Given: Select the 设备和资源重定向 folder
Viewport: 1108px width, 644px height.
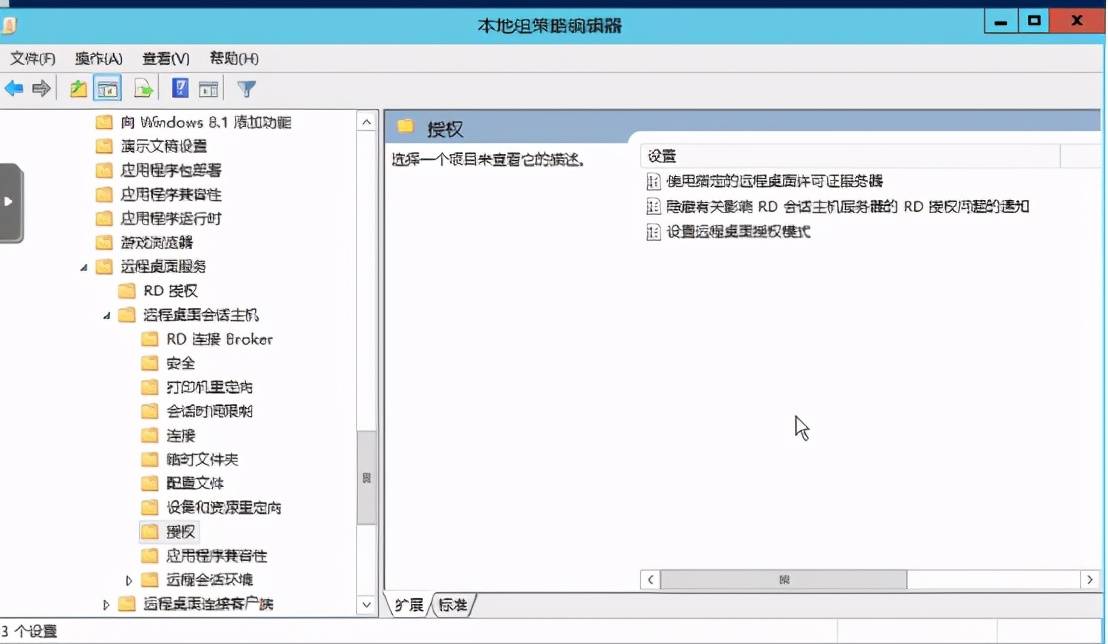Looking at the screenshot, I should 211,508.
